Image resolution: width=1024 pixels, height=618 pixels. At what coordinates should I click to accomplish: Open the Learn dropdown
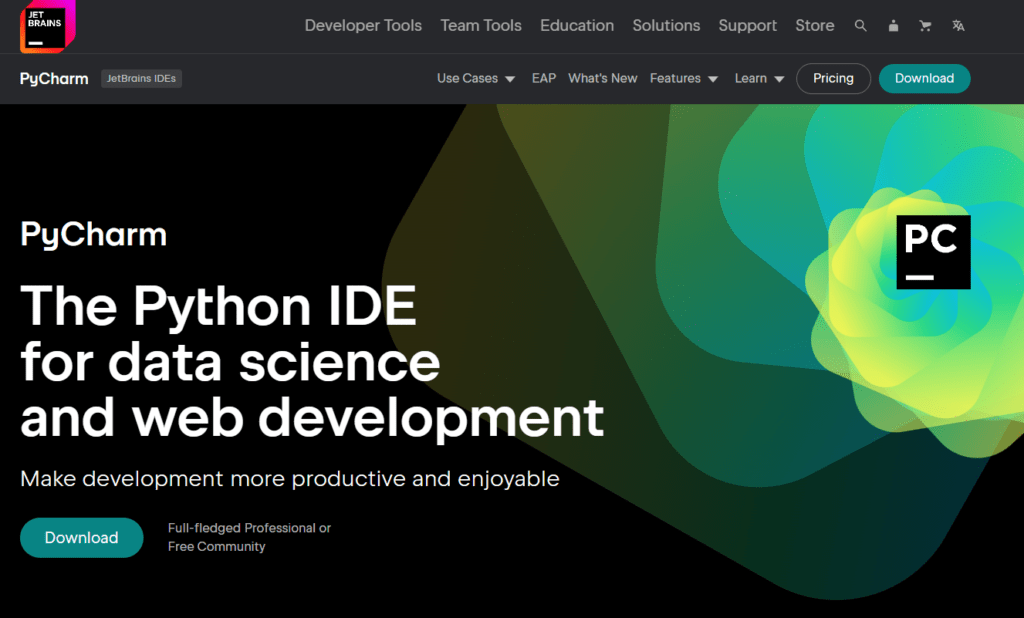pyautogui.click(x=759, y=78)
